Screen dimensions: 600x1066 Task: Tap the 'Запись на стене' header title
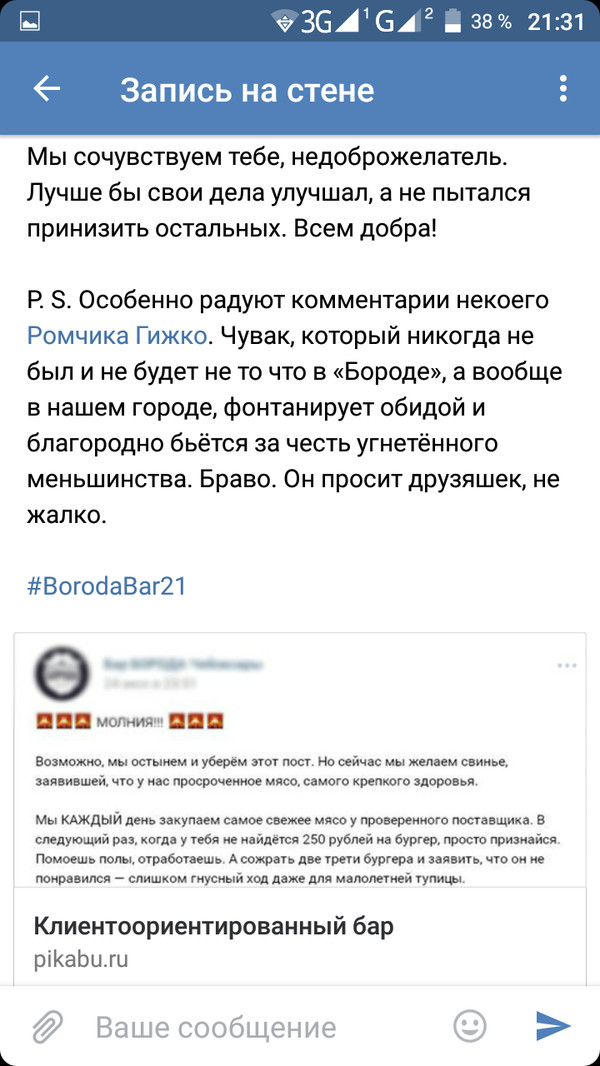coord(247,90)
